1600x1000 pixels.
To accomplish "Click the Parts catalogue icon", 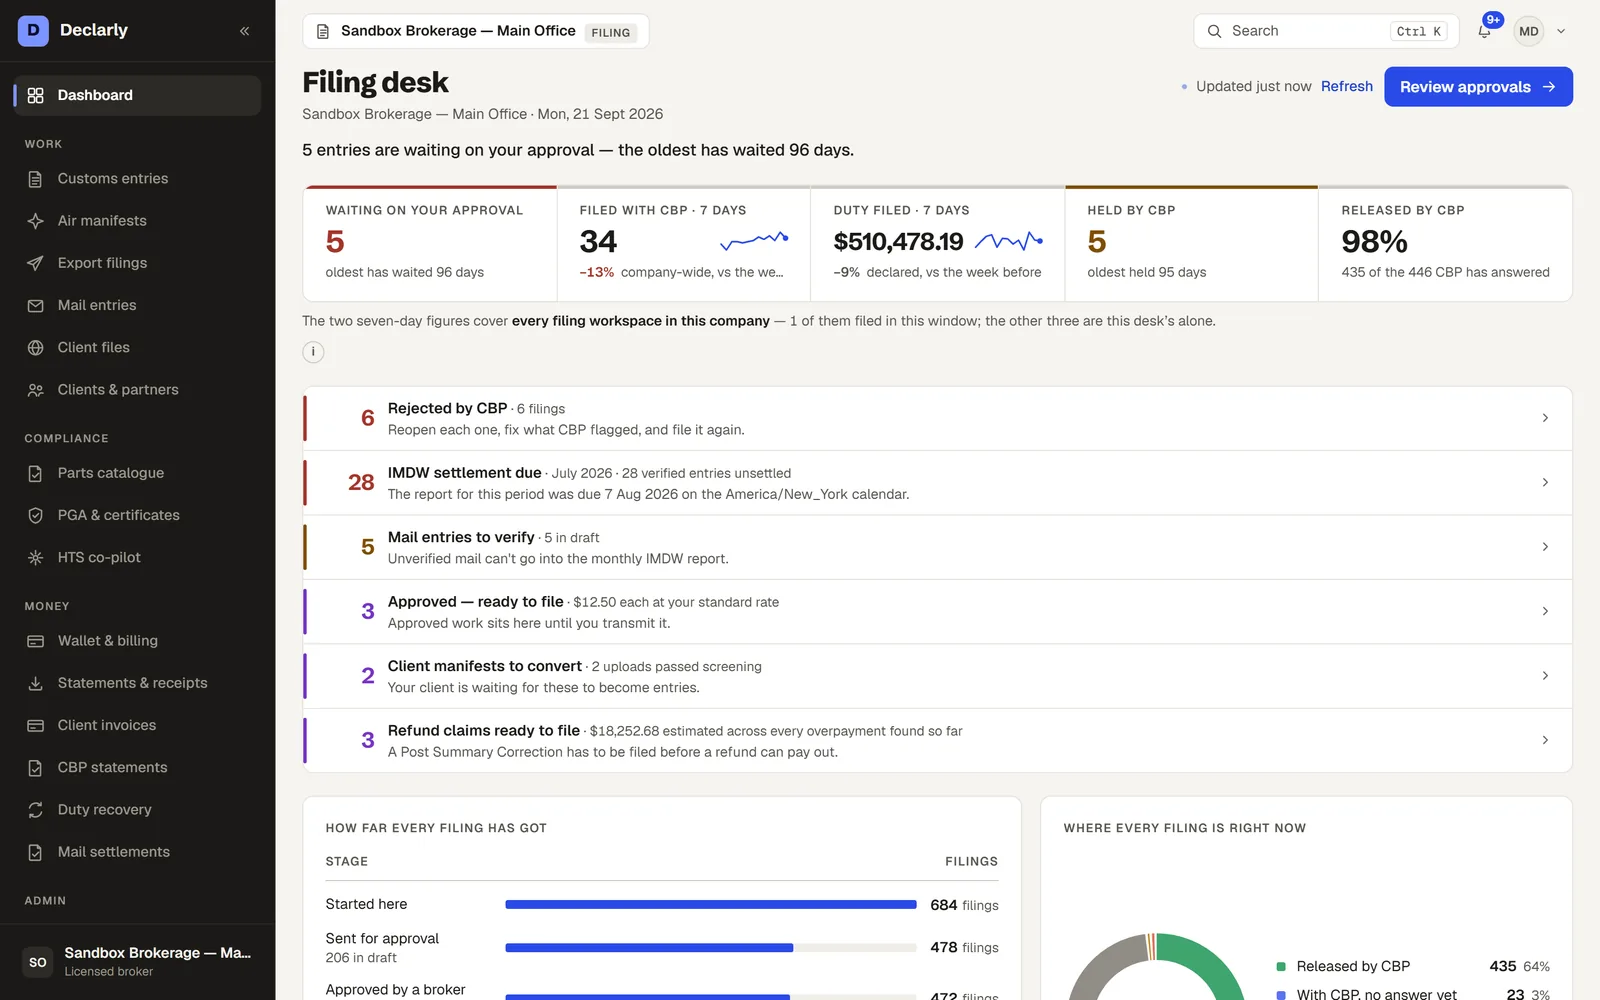I will [x=35, y=473].
